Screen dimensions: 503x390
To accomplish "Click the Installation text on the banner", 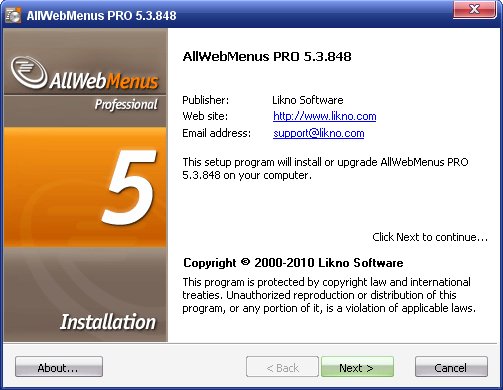I will [108, 322].
